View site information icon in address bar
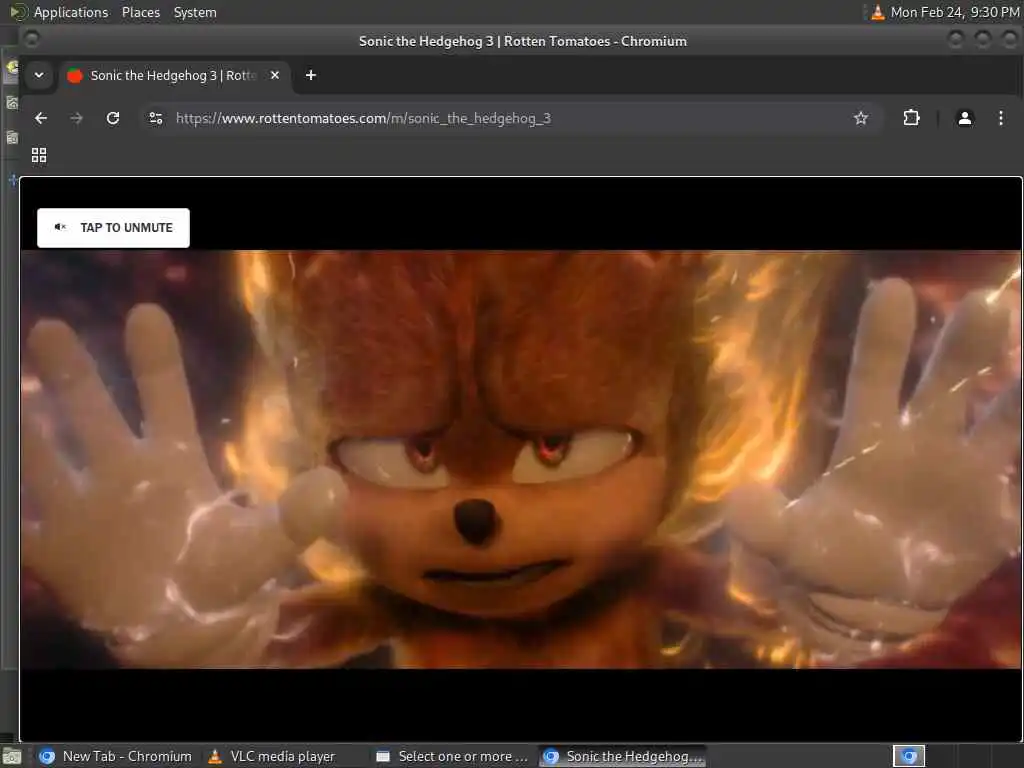1024x768 pixels. tap(156, 118)
